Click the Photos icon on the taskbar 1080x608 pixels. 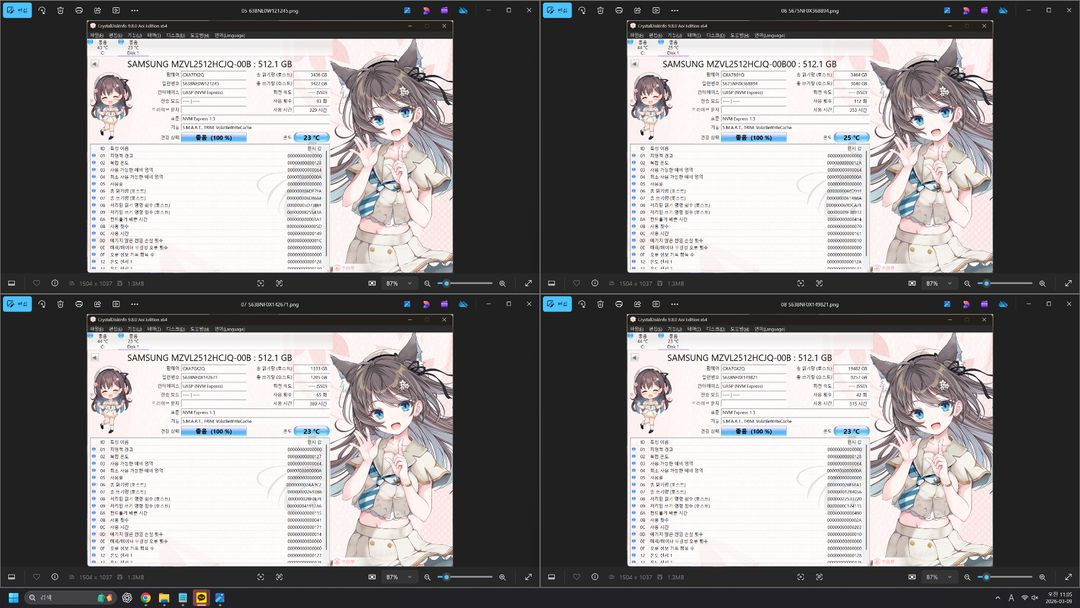click(x=219, y=597)
